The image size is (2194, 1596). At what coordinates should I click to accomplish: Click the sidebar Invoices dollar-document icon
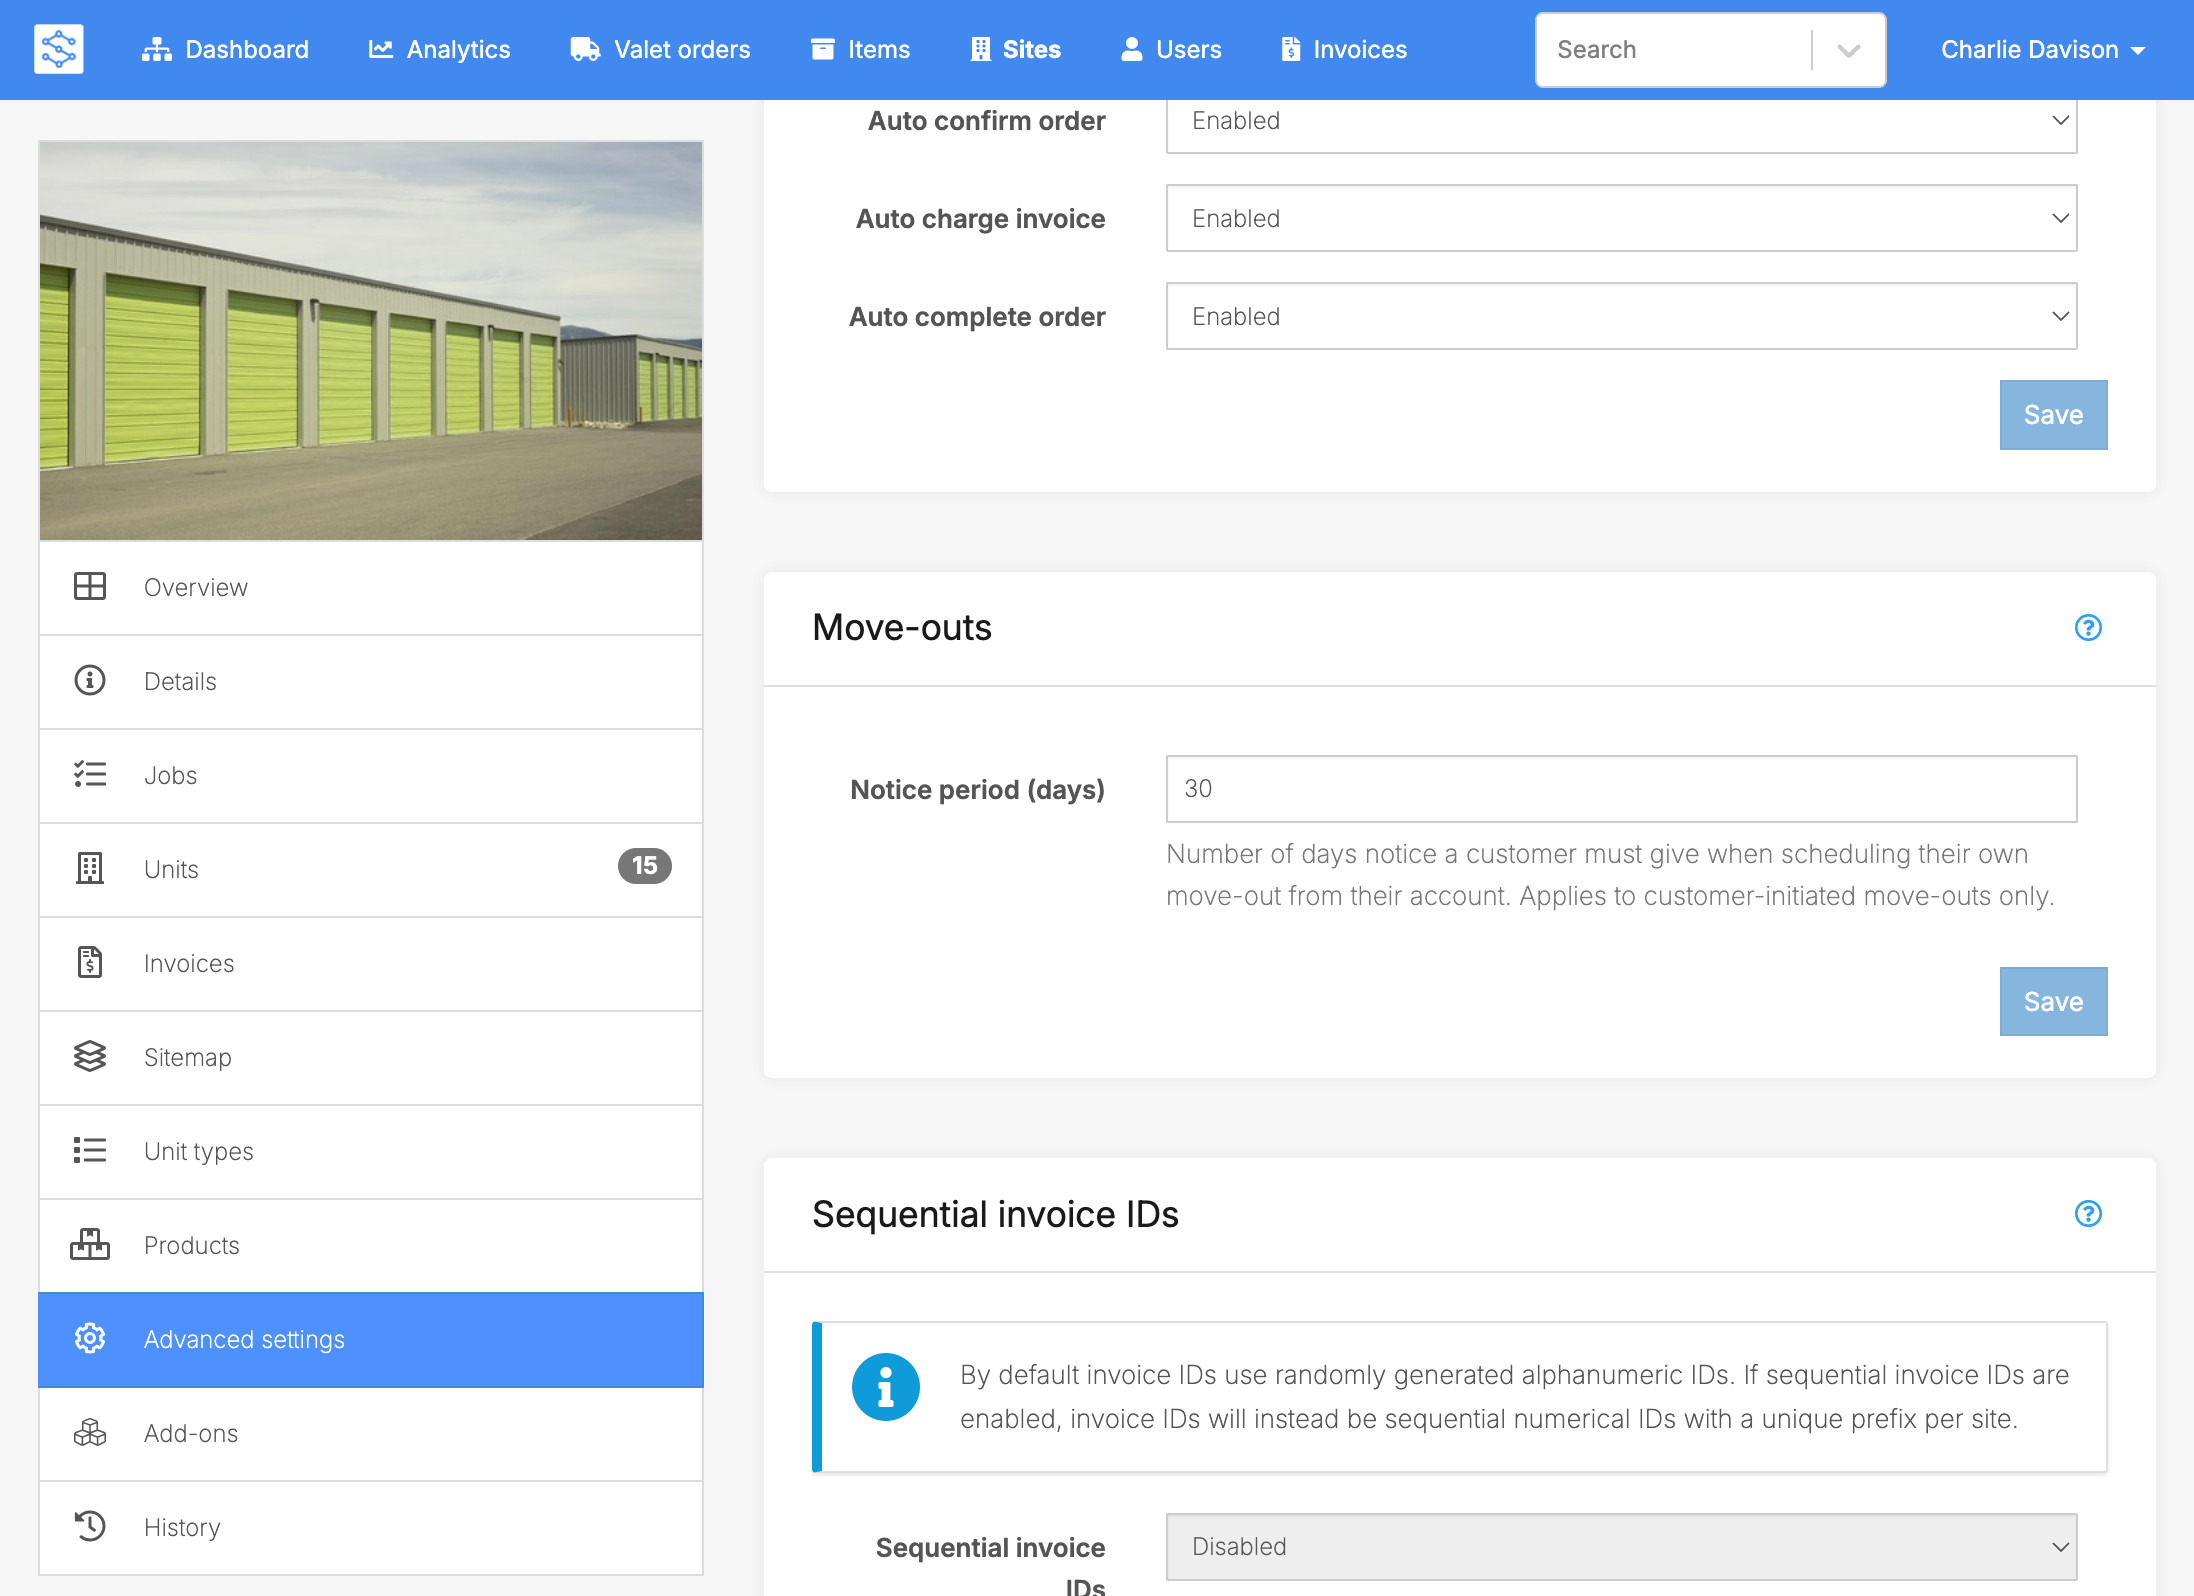pos(90,963)
